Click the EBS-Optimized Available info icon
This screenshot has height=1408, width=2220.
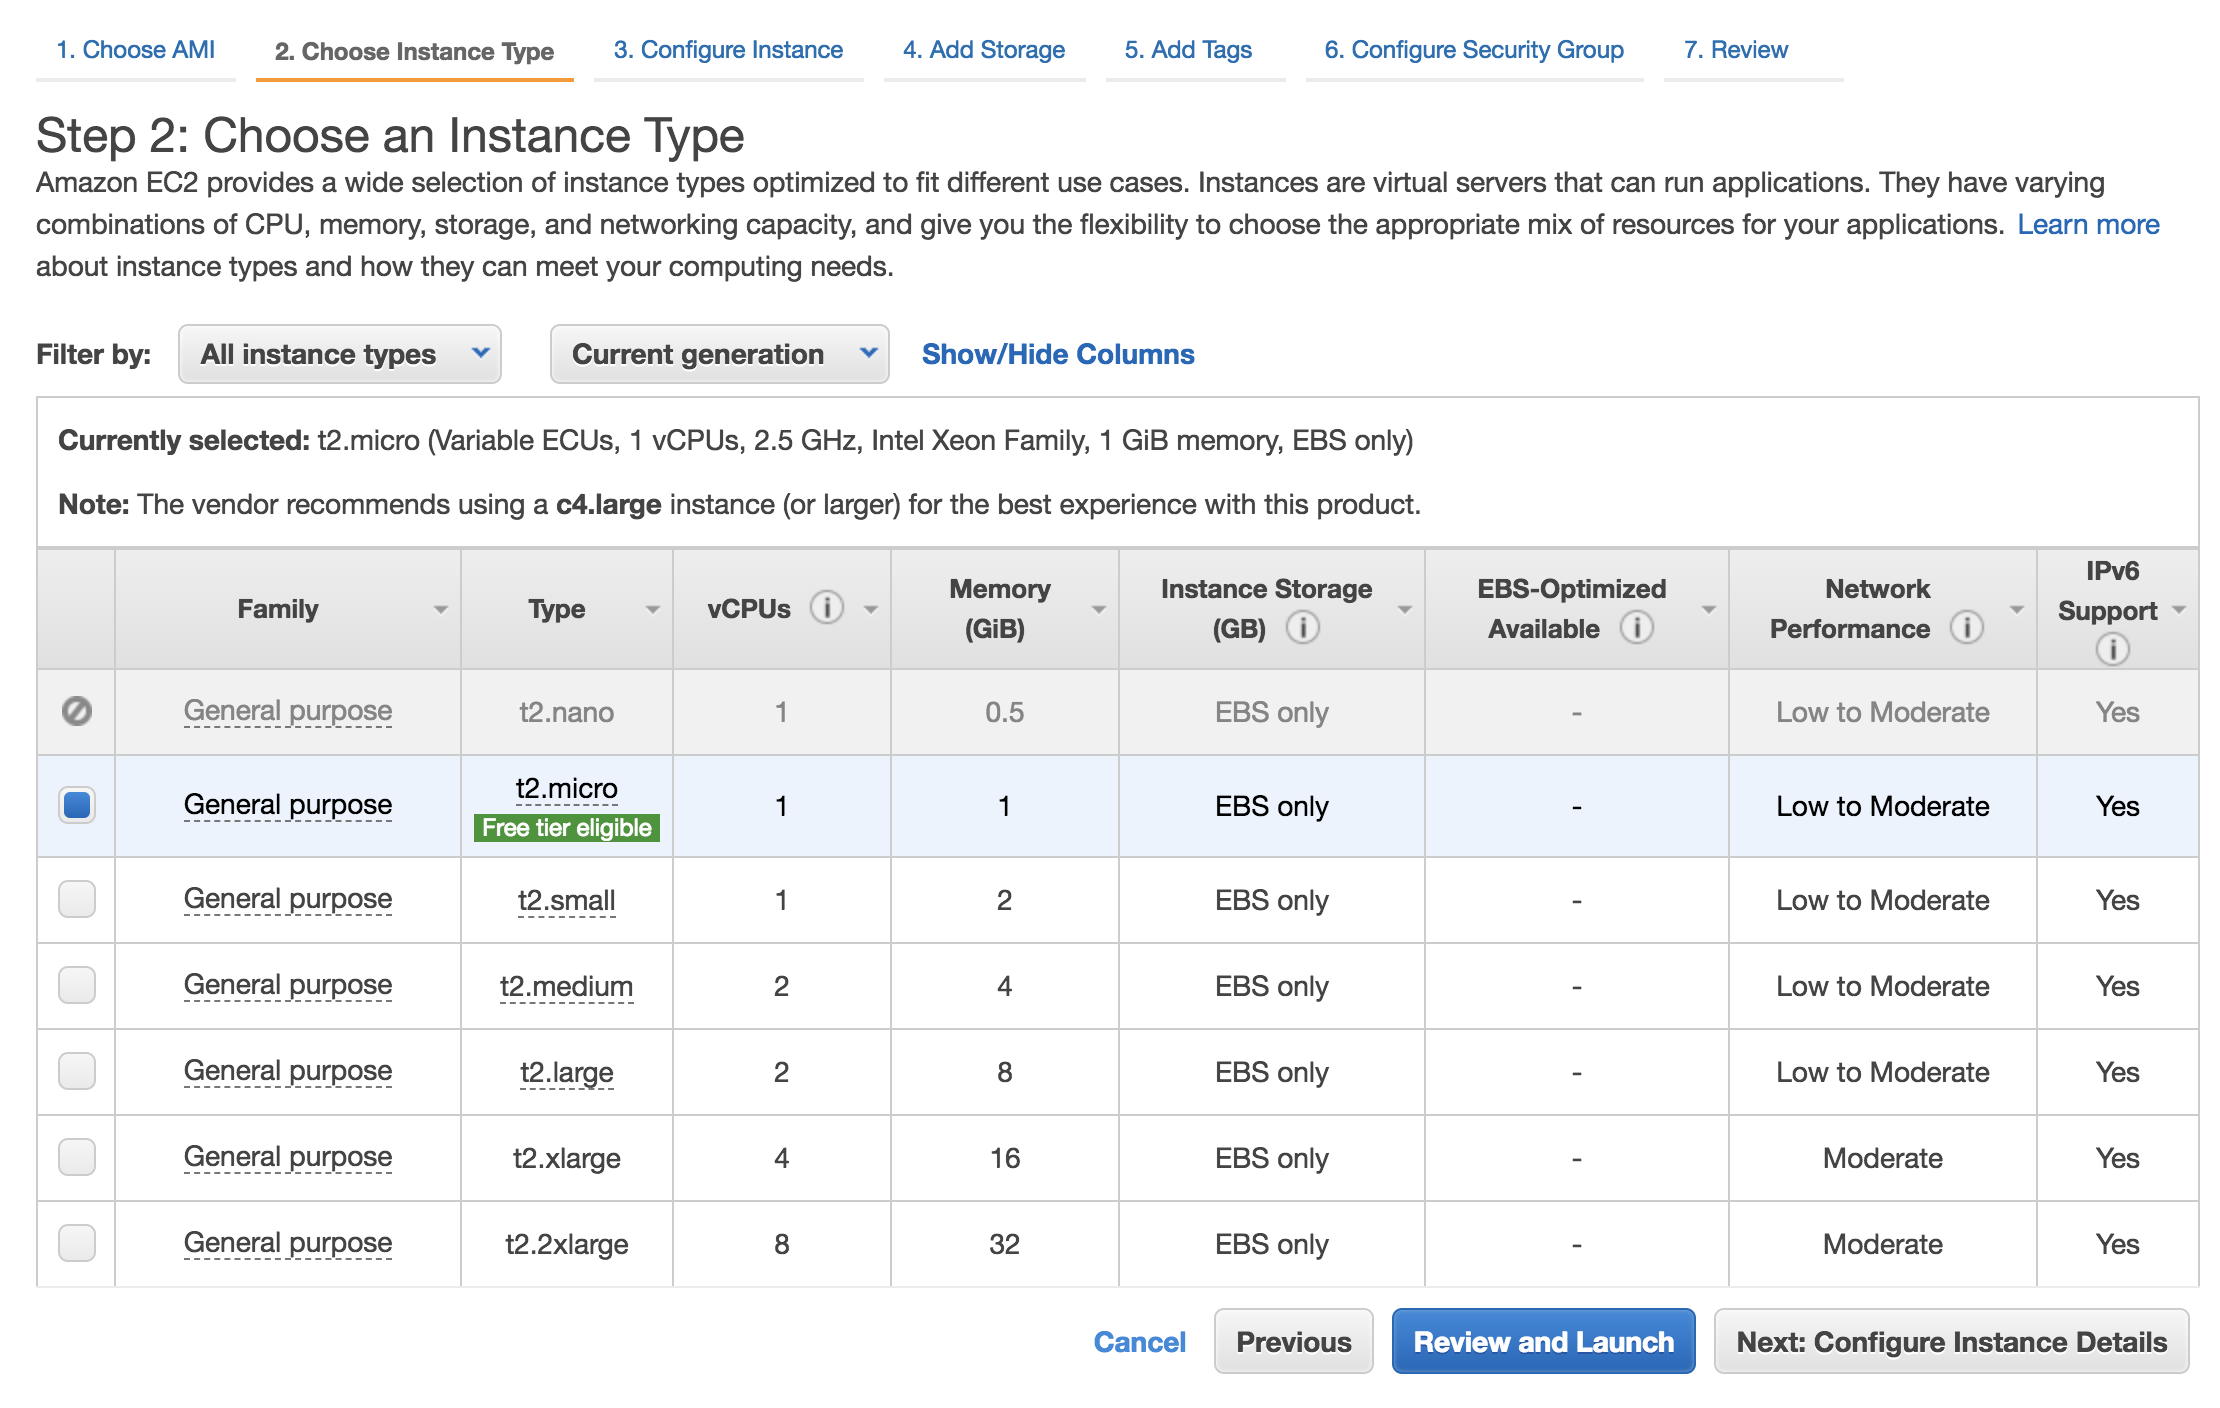point(1636,627)
